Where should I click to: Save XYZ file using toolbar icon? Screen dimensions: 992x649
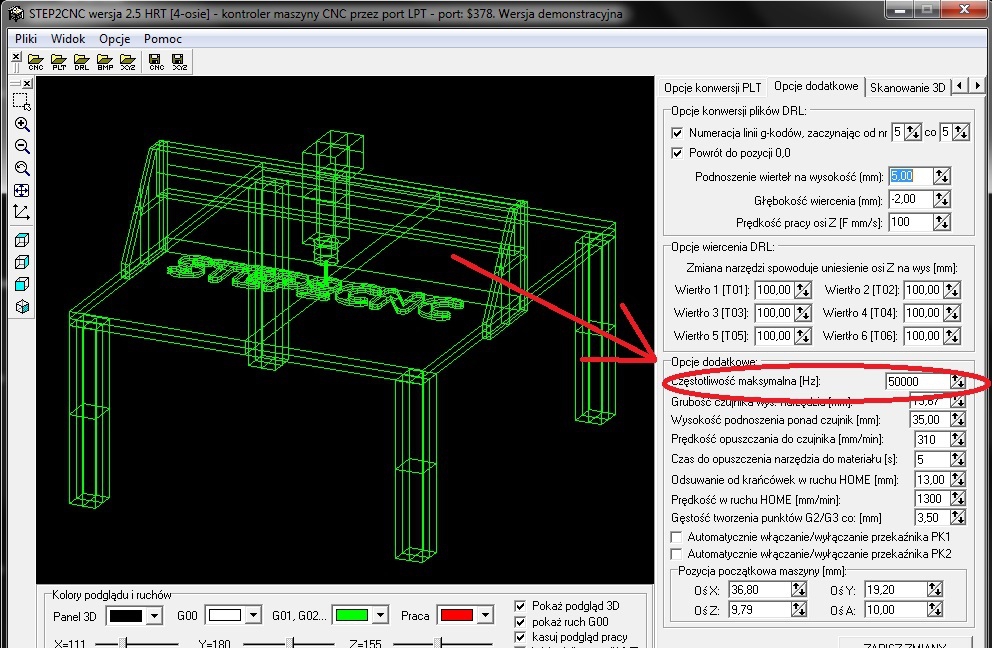pyautogui.click(x=180, y=62)
